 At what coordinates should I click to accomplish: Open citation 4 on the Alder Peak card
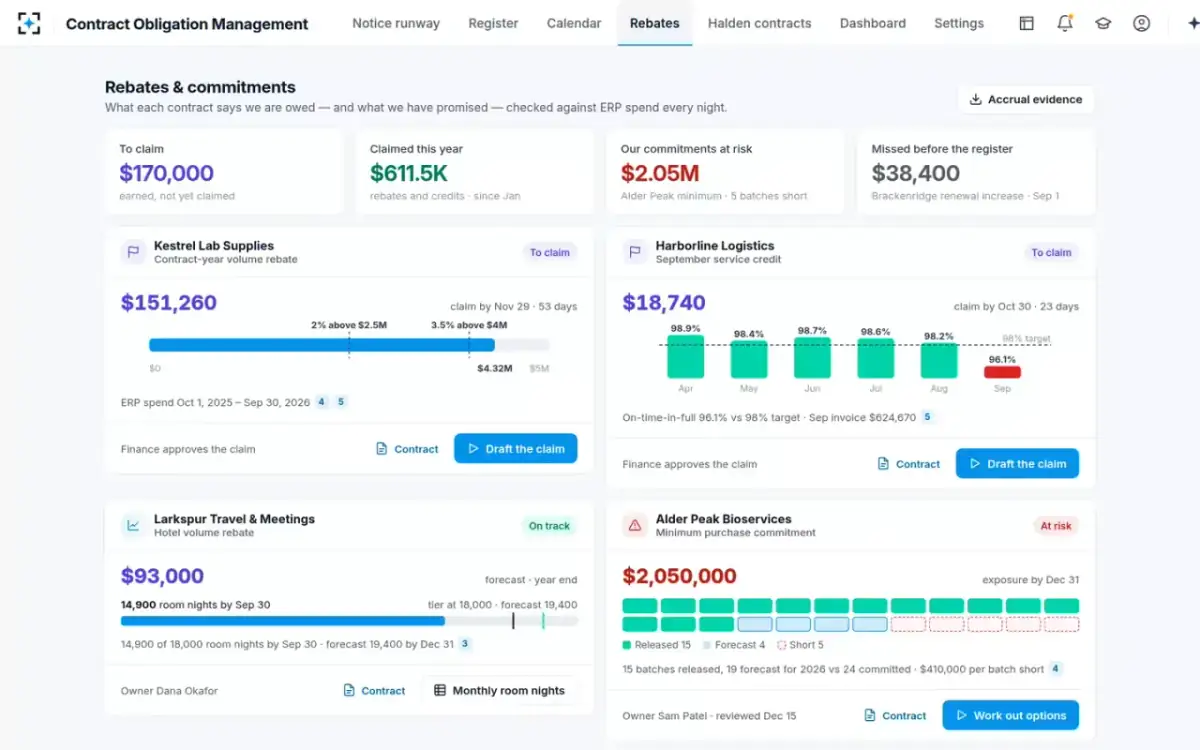coord(1055,669)
